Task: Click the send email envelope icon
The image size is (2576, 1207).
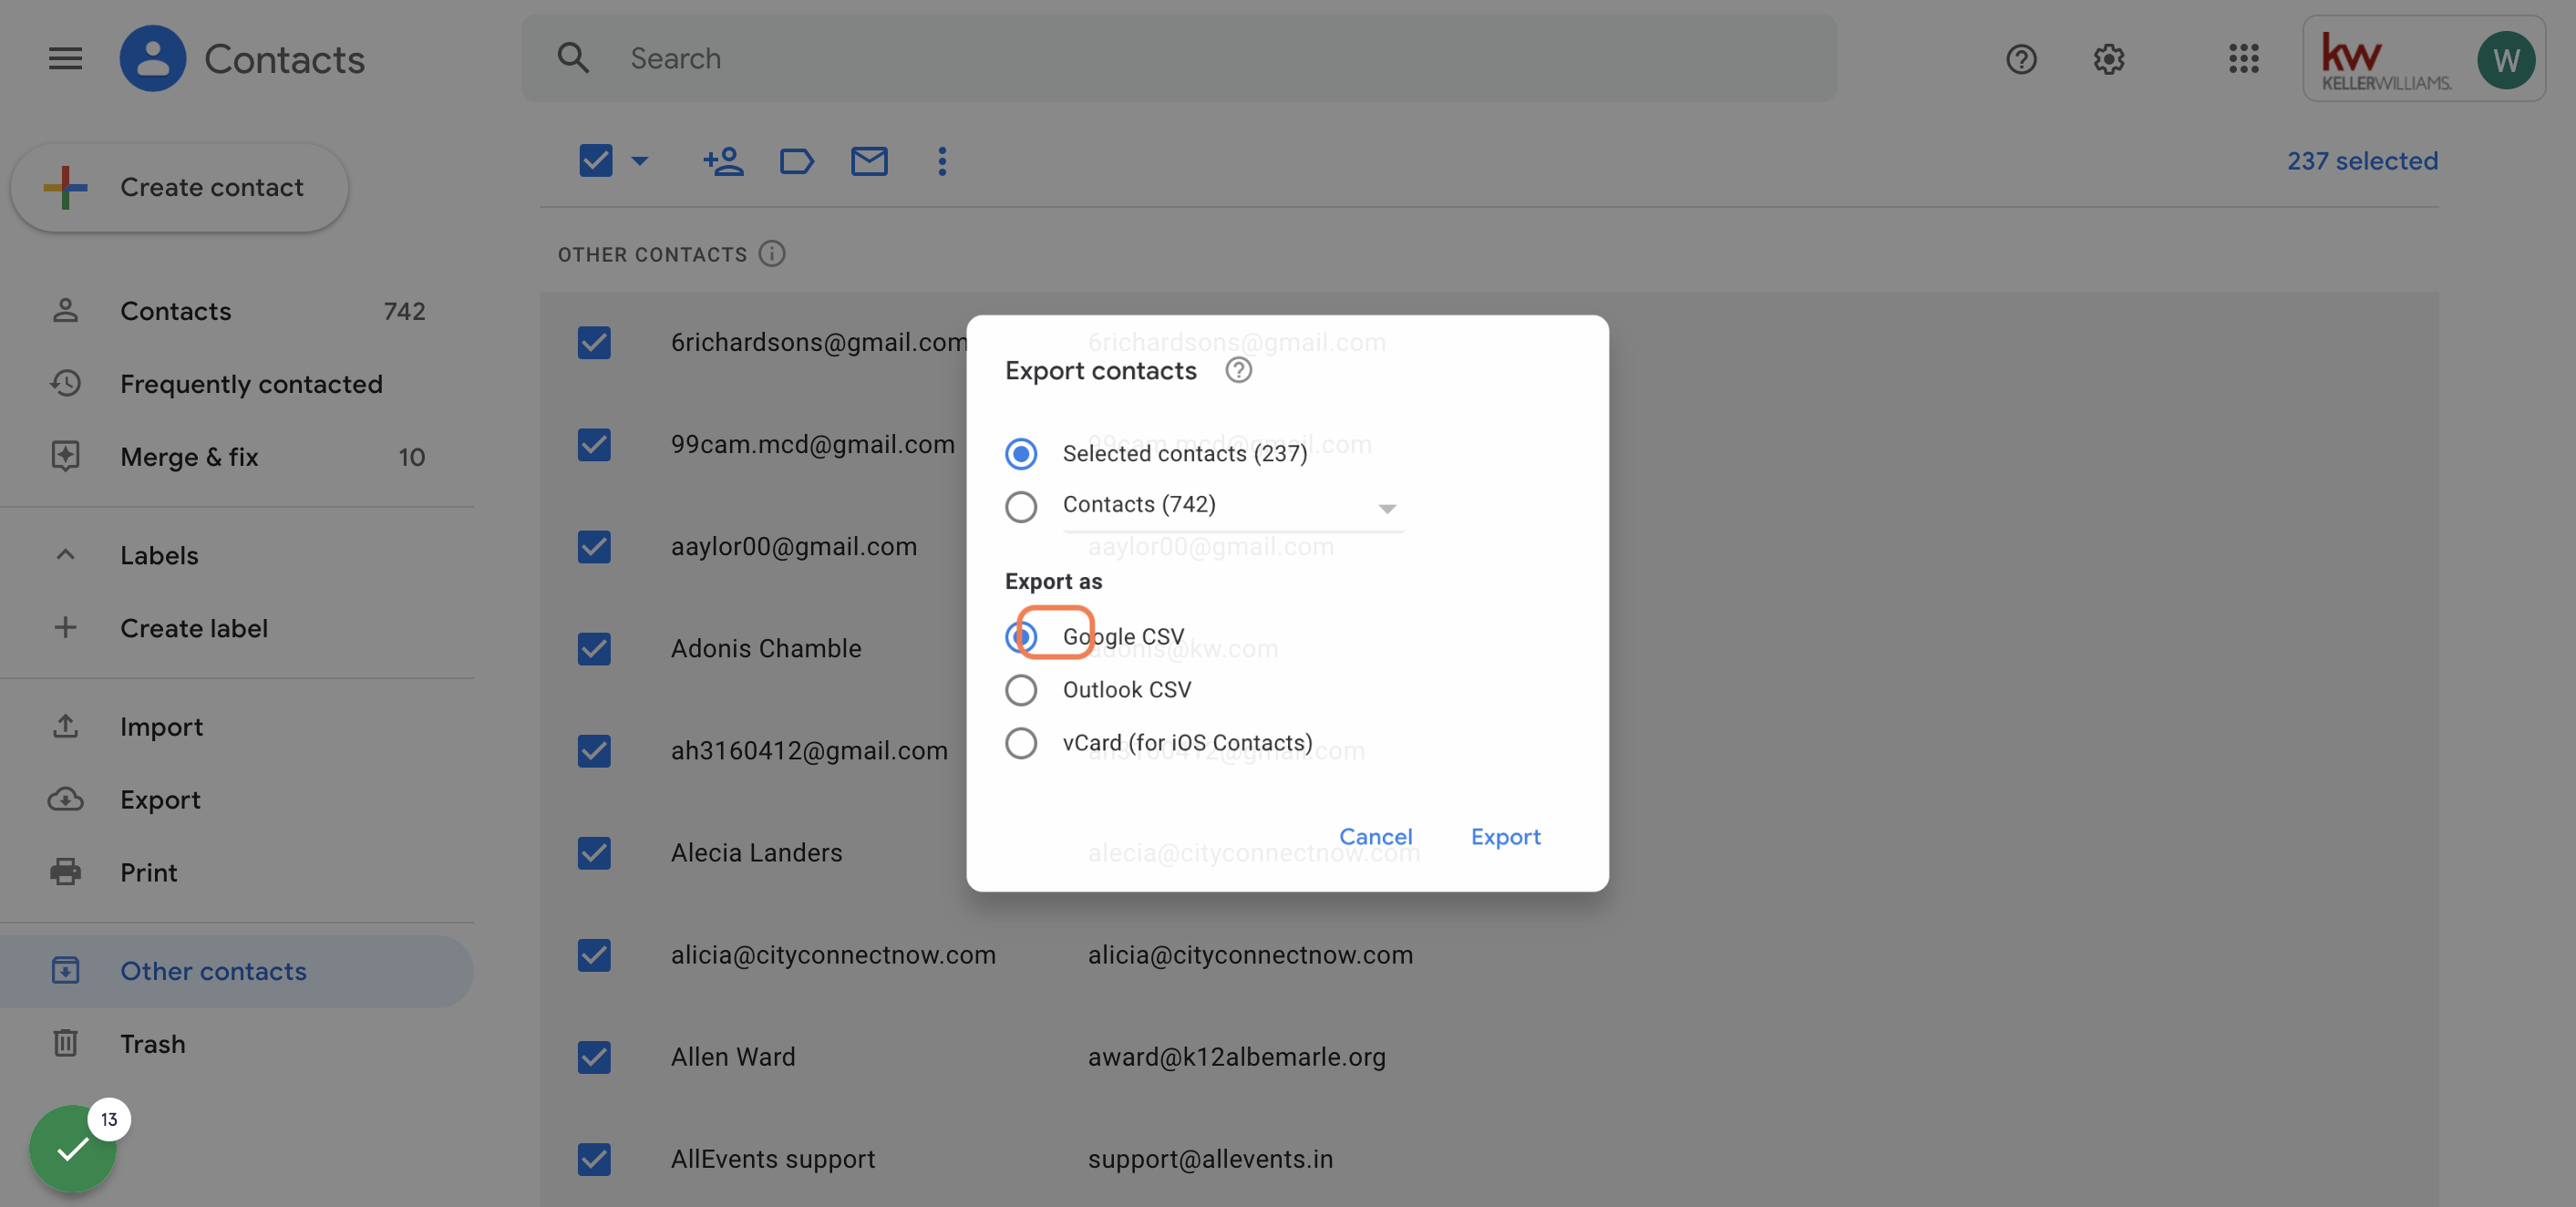Action: coord(868,161)
